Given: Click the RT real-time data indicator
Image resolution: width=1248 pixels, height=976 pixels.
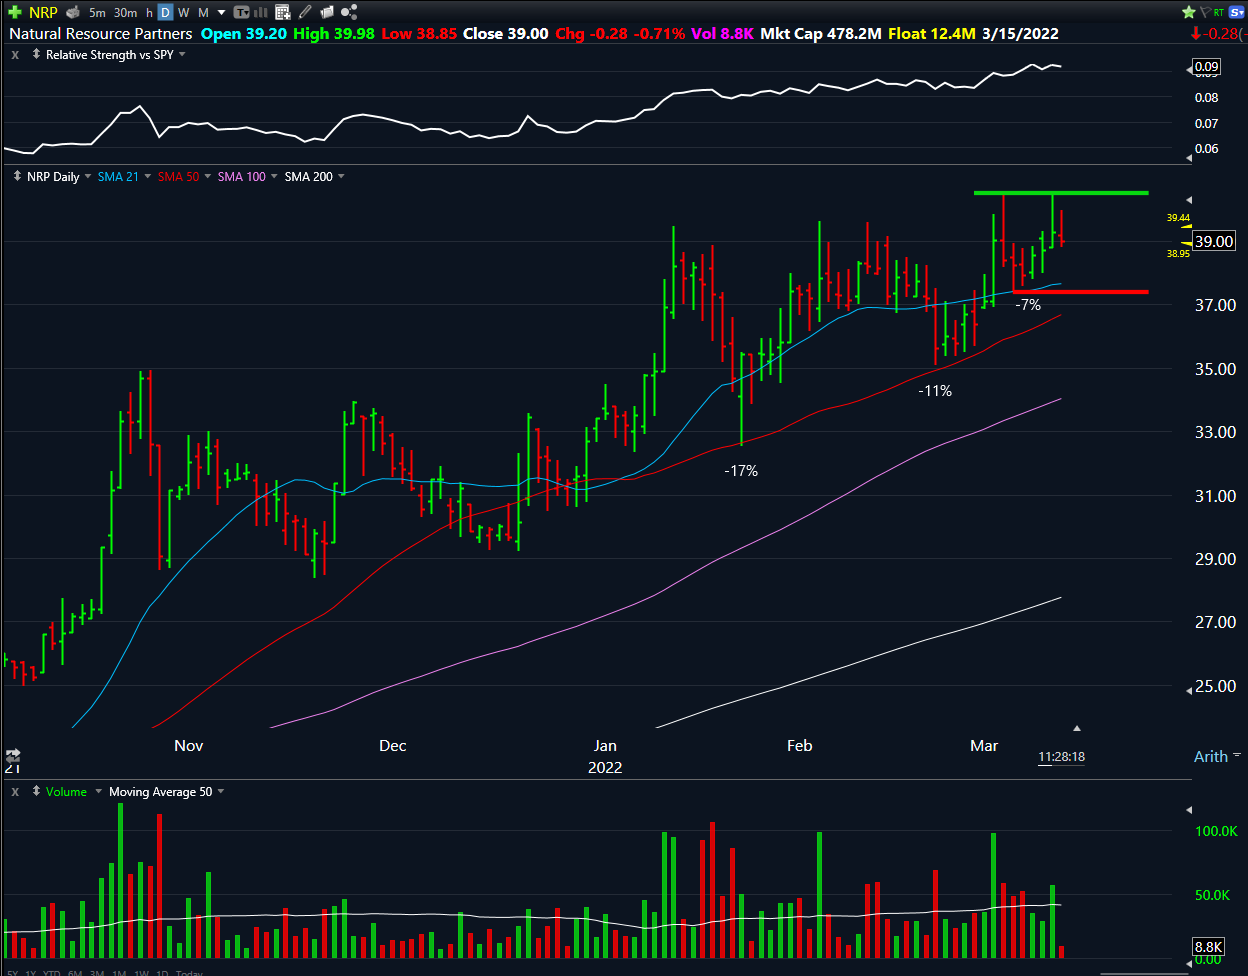Looking at the screenshot, I should point(1218,13).
